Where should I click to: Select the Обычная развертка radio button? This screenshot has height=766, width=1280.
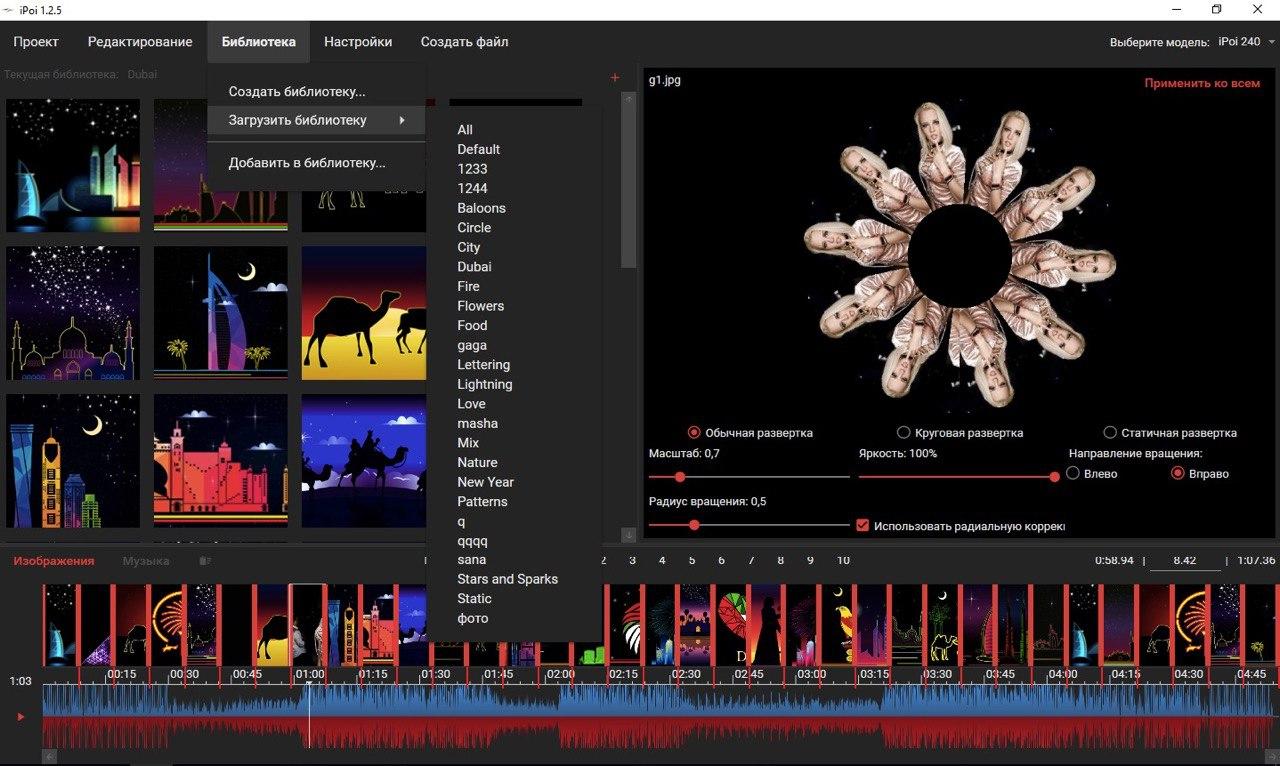[694, 433]
